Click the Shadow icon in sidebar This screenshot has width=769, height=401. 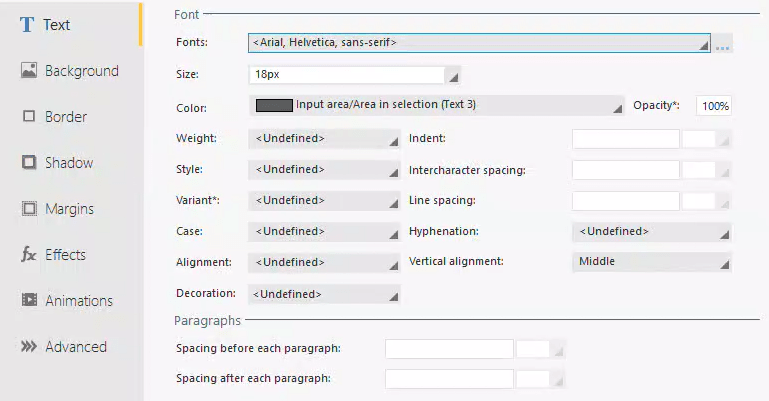[x=29, y=163]
